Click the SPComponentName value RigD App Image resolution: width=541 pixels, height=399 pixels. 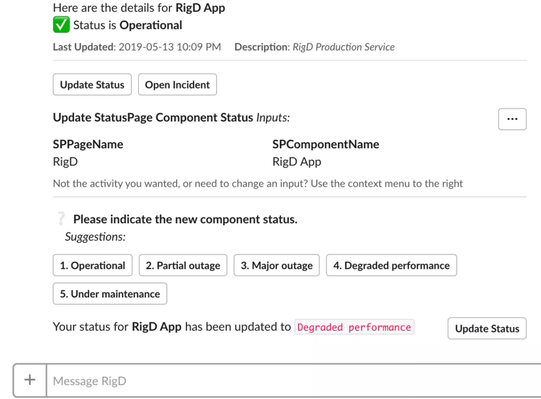pos(297,162)
